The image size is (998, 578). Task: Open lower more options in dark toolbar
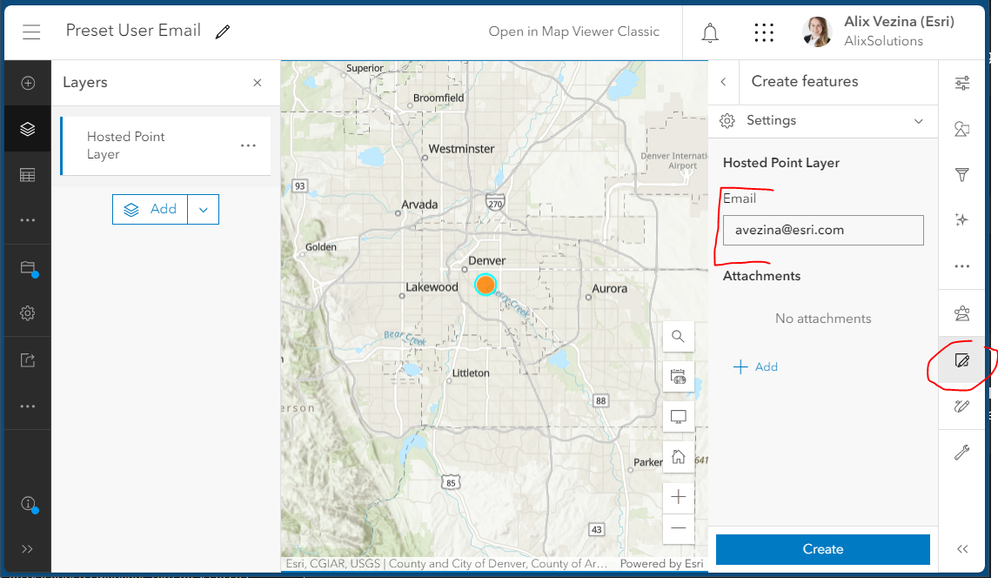pos(27,406)
